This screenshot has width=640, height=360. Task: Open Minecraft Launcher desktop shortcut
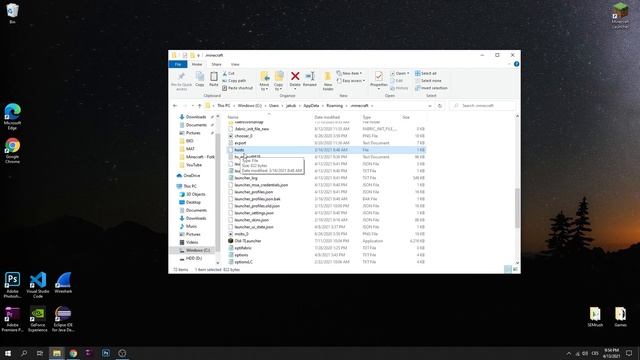pyautogui.click(x=620, y=16)
